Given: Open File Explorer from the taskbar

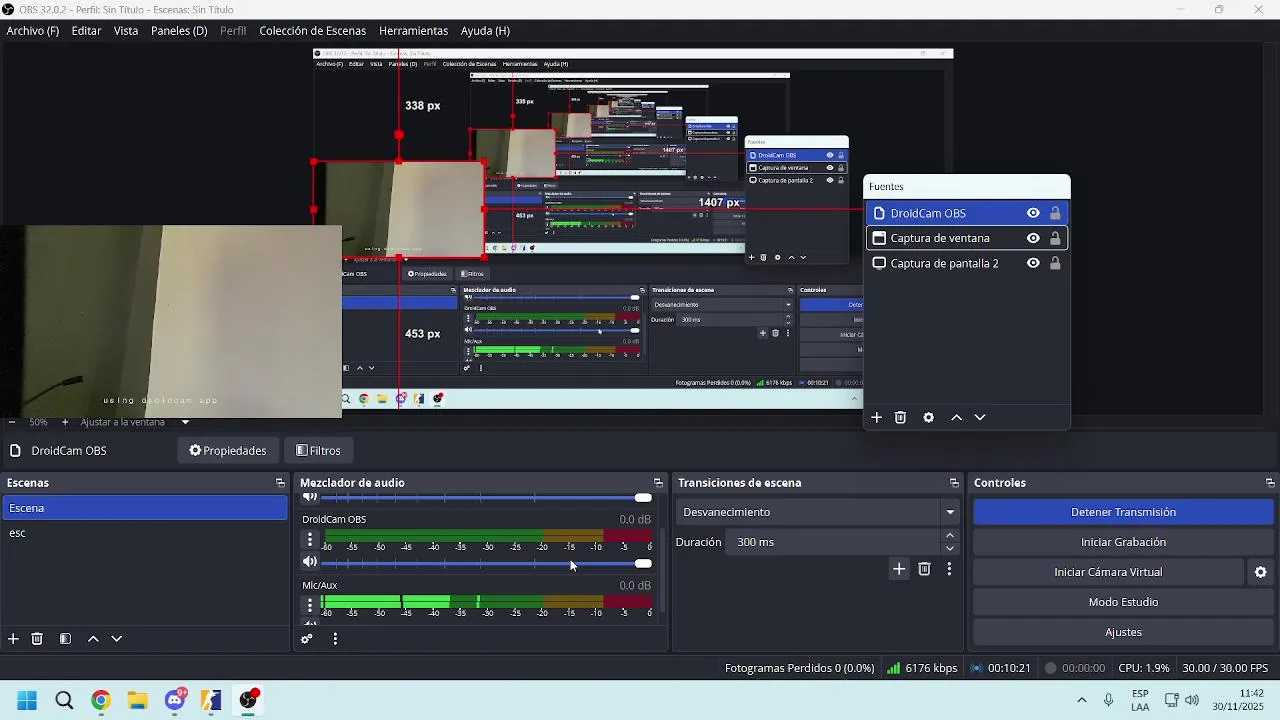Looking at the screenshot, I should (138, 700).
